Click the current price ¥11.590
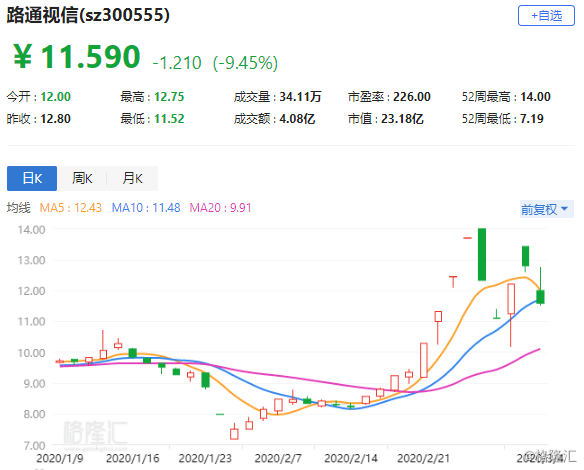This screenshot has width=584, height=470. (x=77, y=57)
